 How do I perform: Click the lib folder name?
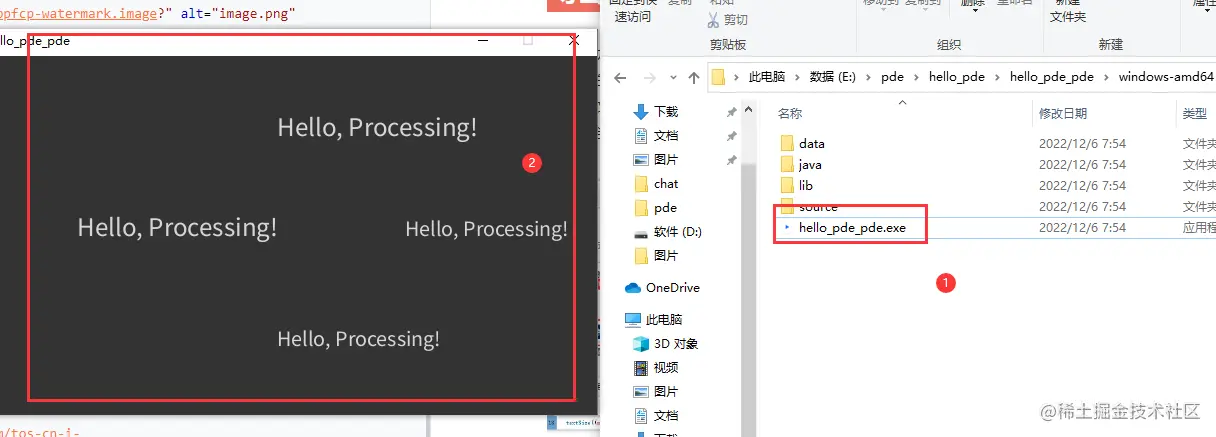point(806,185)
